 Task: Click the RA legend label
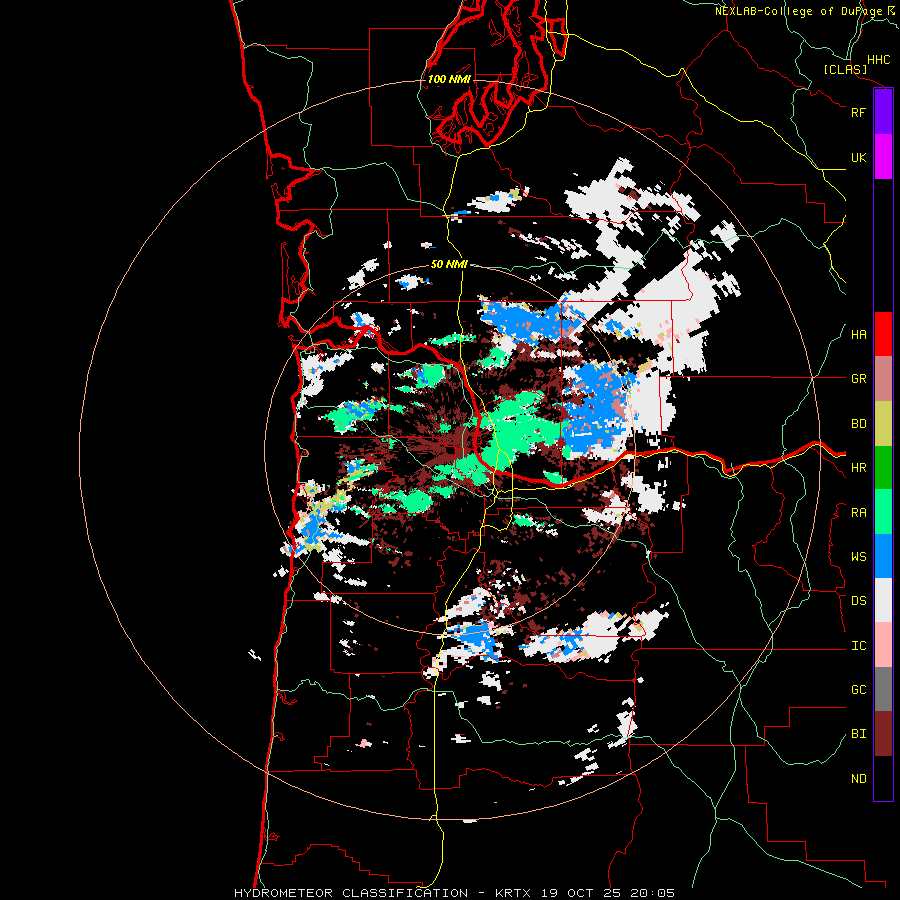tap(858, 513)
